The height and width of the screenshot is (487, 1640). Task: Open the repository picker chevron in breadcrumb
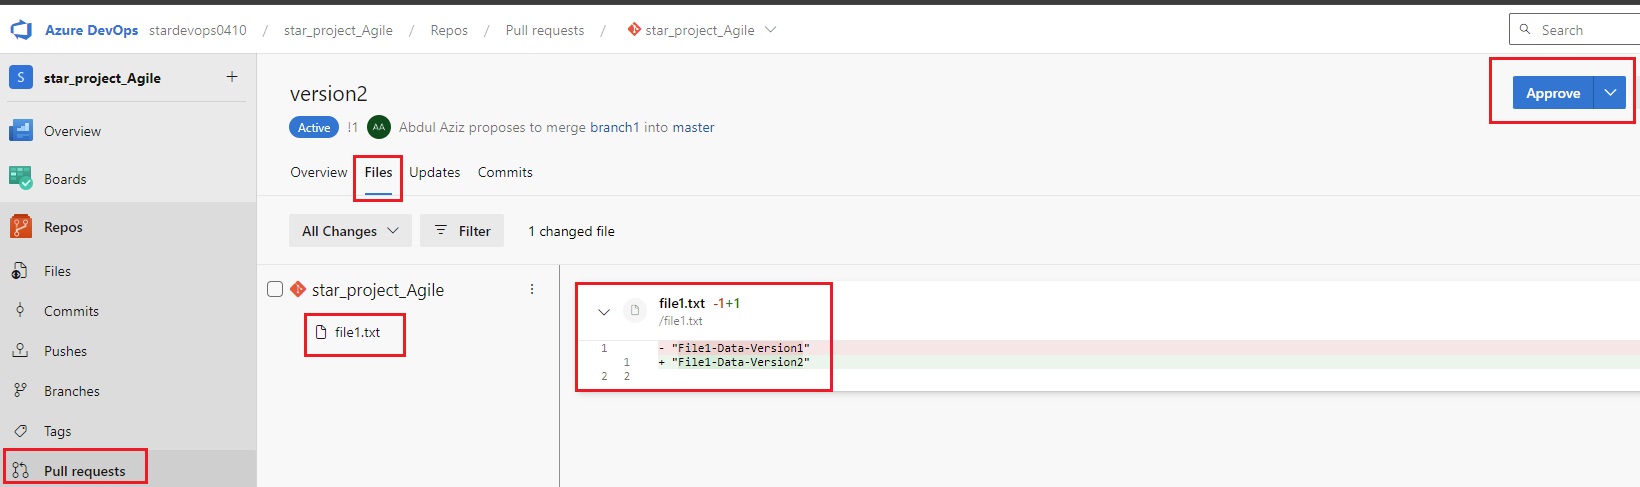tap(770, 30)
